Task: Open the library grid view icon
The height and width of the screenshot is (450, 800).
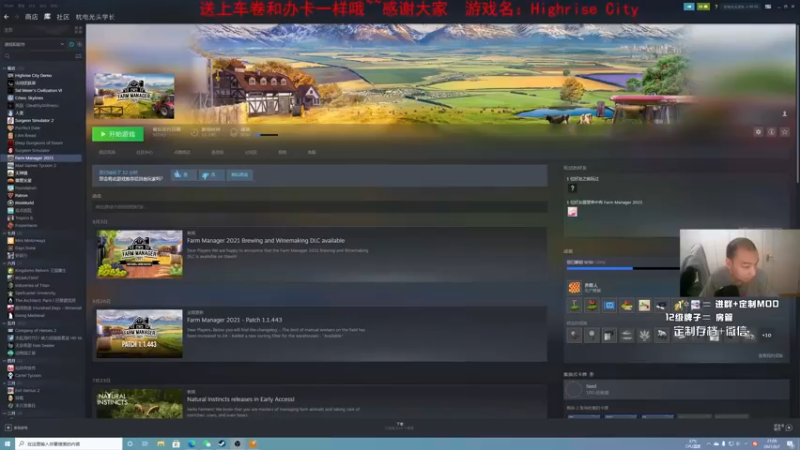Action: [x=78, y=31]
